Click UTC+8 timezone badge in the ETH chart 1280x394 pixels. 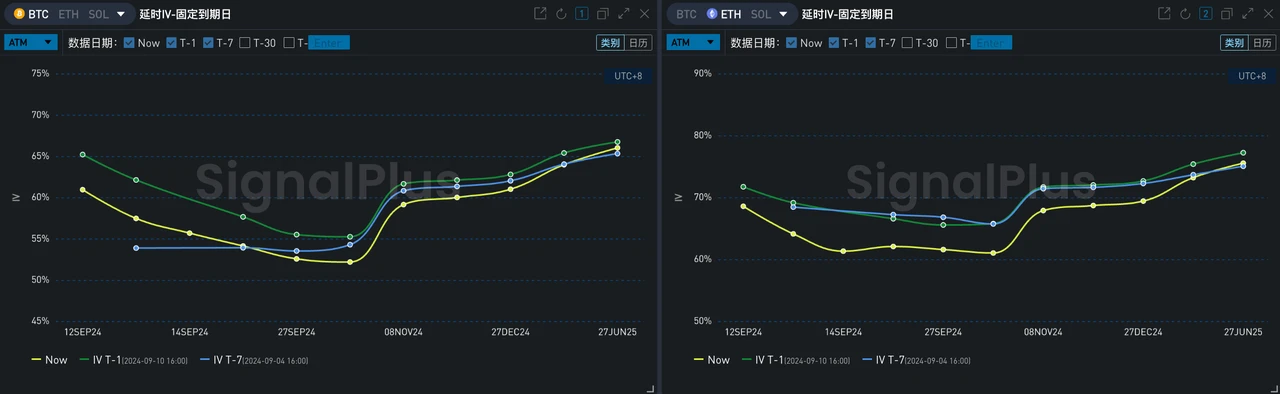pos(1252,76)
